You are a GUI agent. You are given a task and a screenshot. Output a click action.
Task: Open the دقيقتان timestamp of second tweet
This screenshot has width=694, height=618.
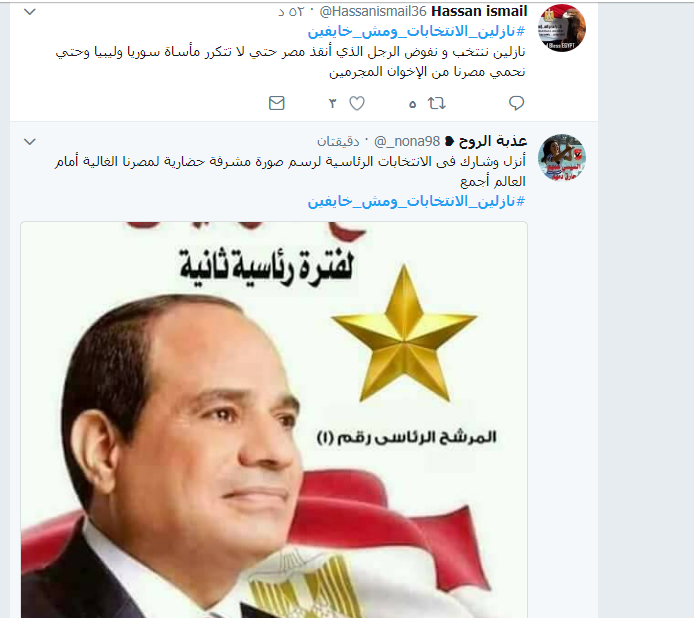(338, 142)
